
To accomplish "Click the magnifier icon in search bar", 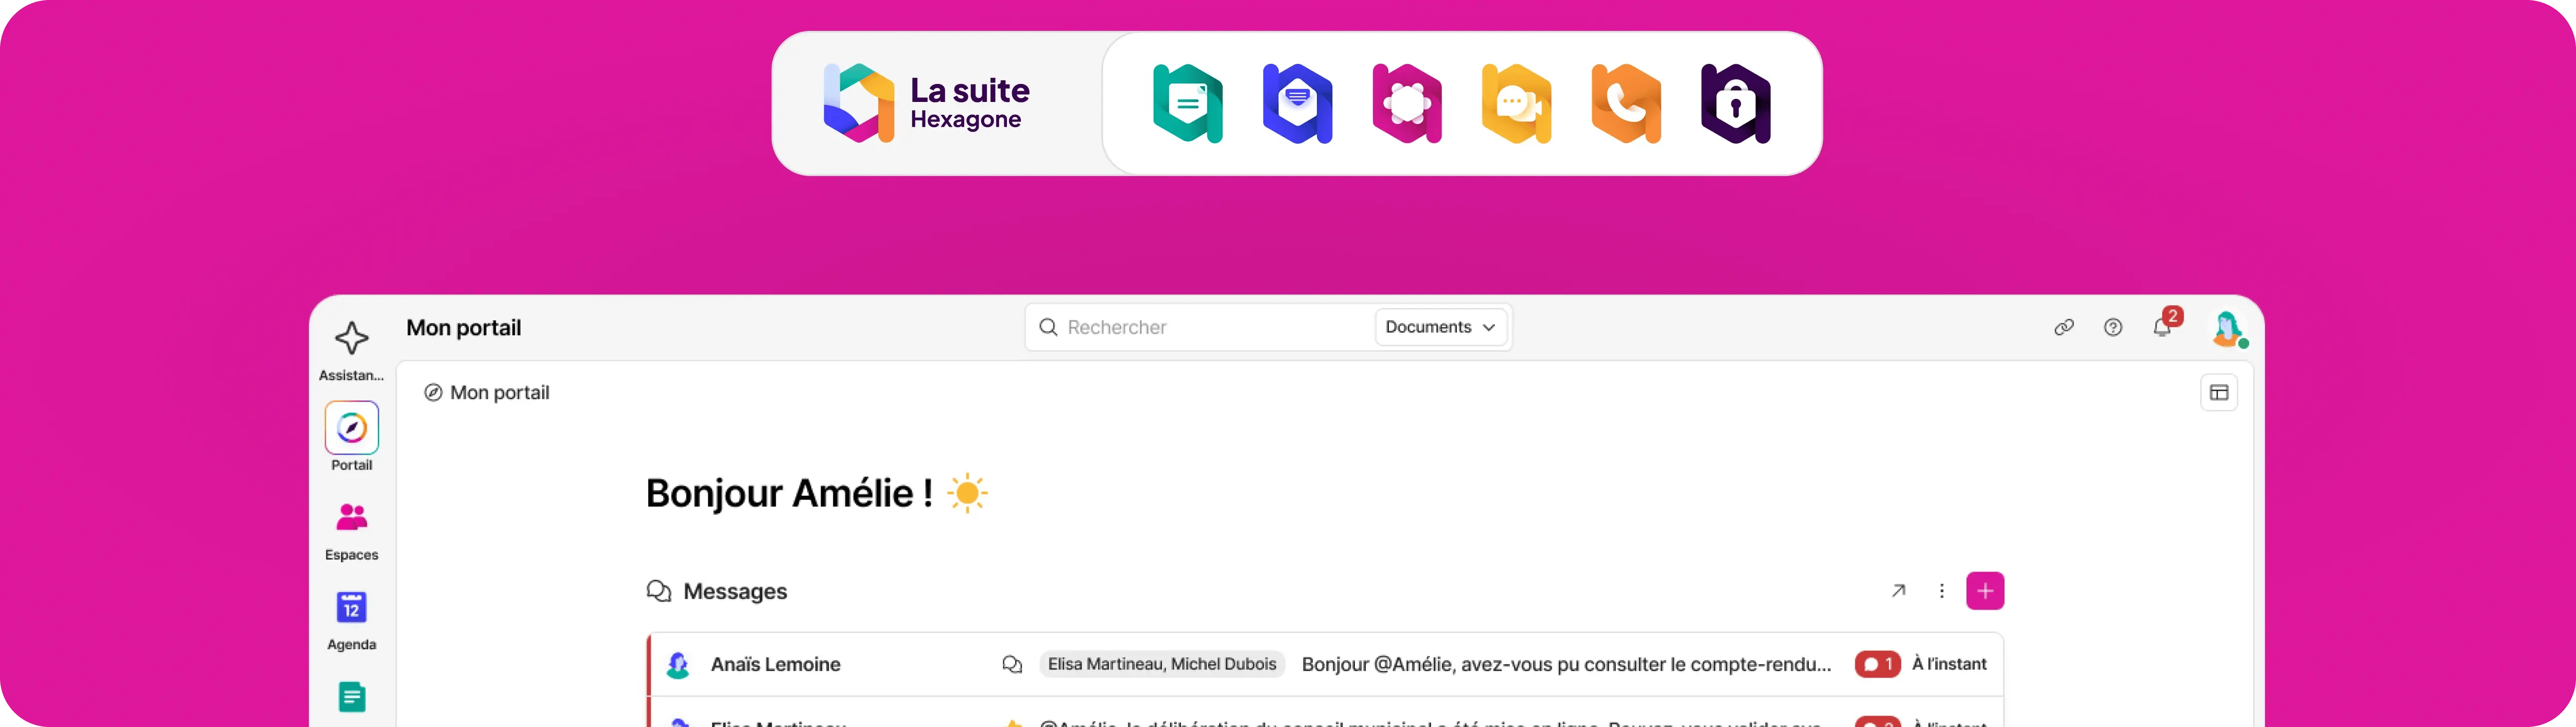I will pos(1048,327).
